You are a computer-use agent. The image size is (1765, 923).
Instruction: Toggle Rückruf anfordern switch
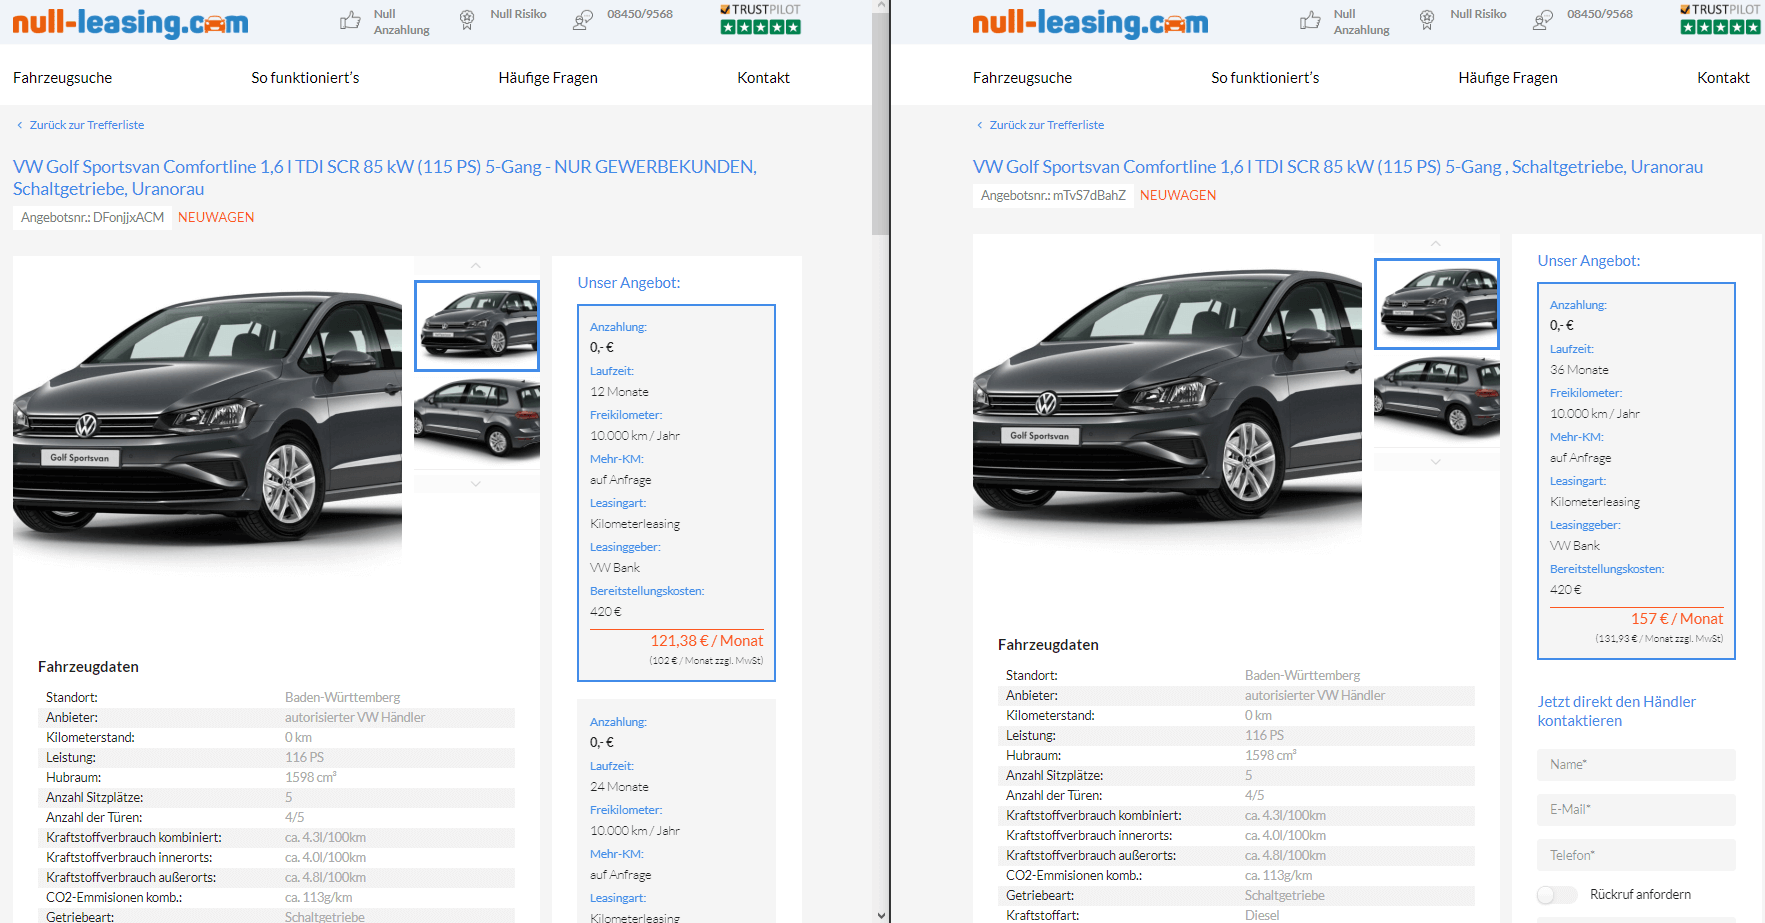[1557, 895]
